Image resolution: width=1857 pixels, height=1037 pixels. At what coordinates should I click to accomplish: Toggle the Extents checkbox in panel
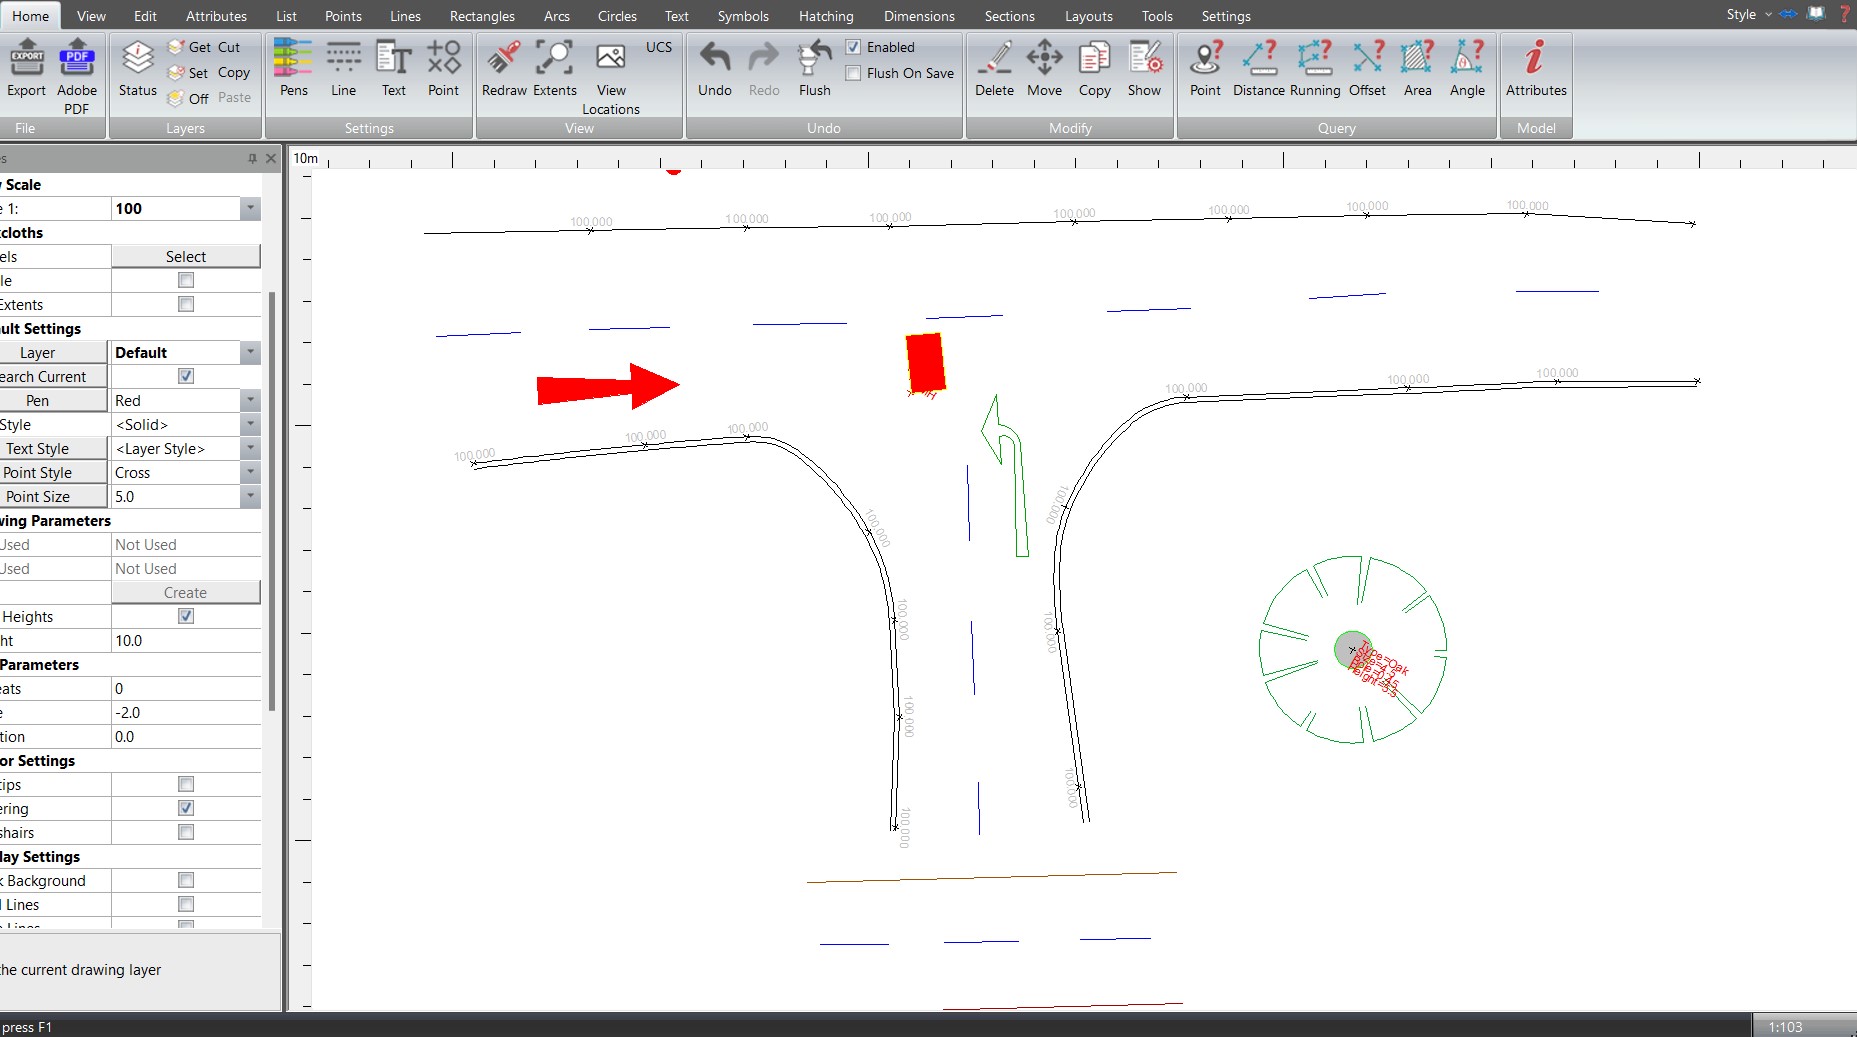(x=186, y=304)
